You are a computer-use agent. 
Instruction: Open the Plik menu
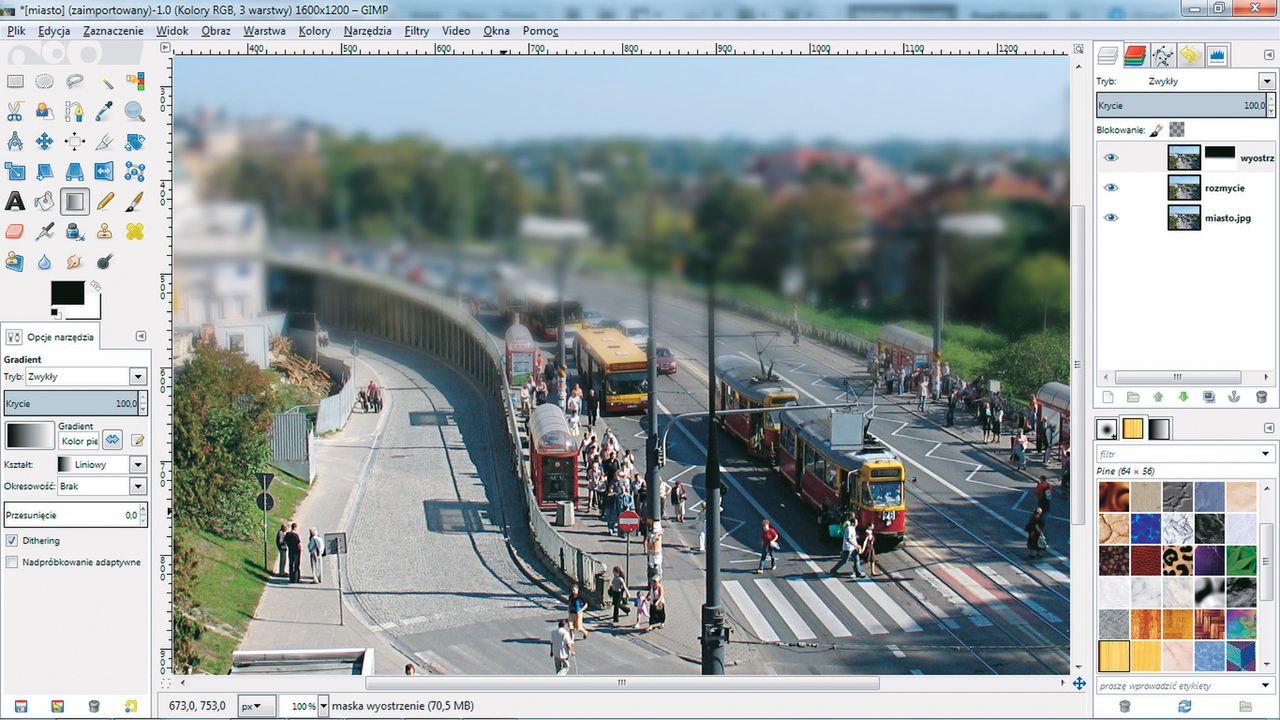16,31
